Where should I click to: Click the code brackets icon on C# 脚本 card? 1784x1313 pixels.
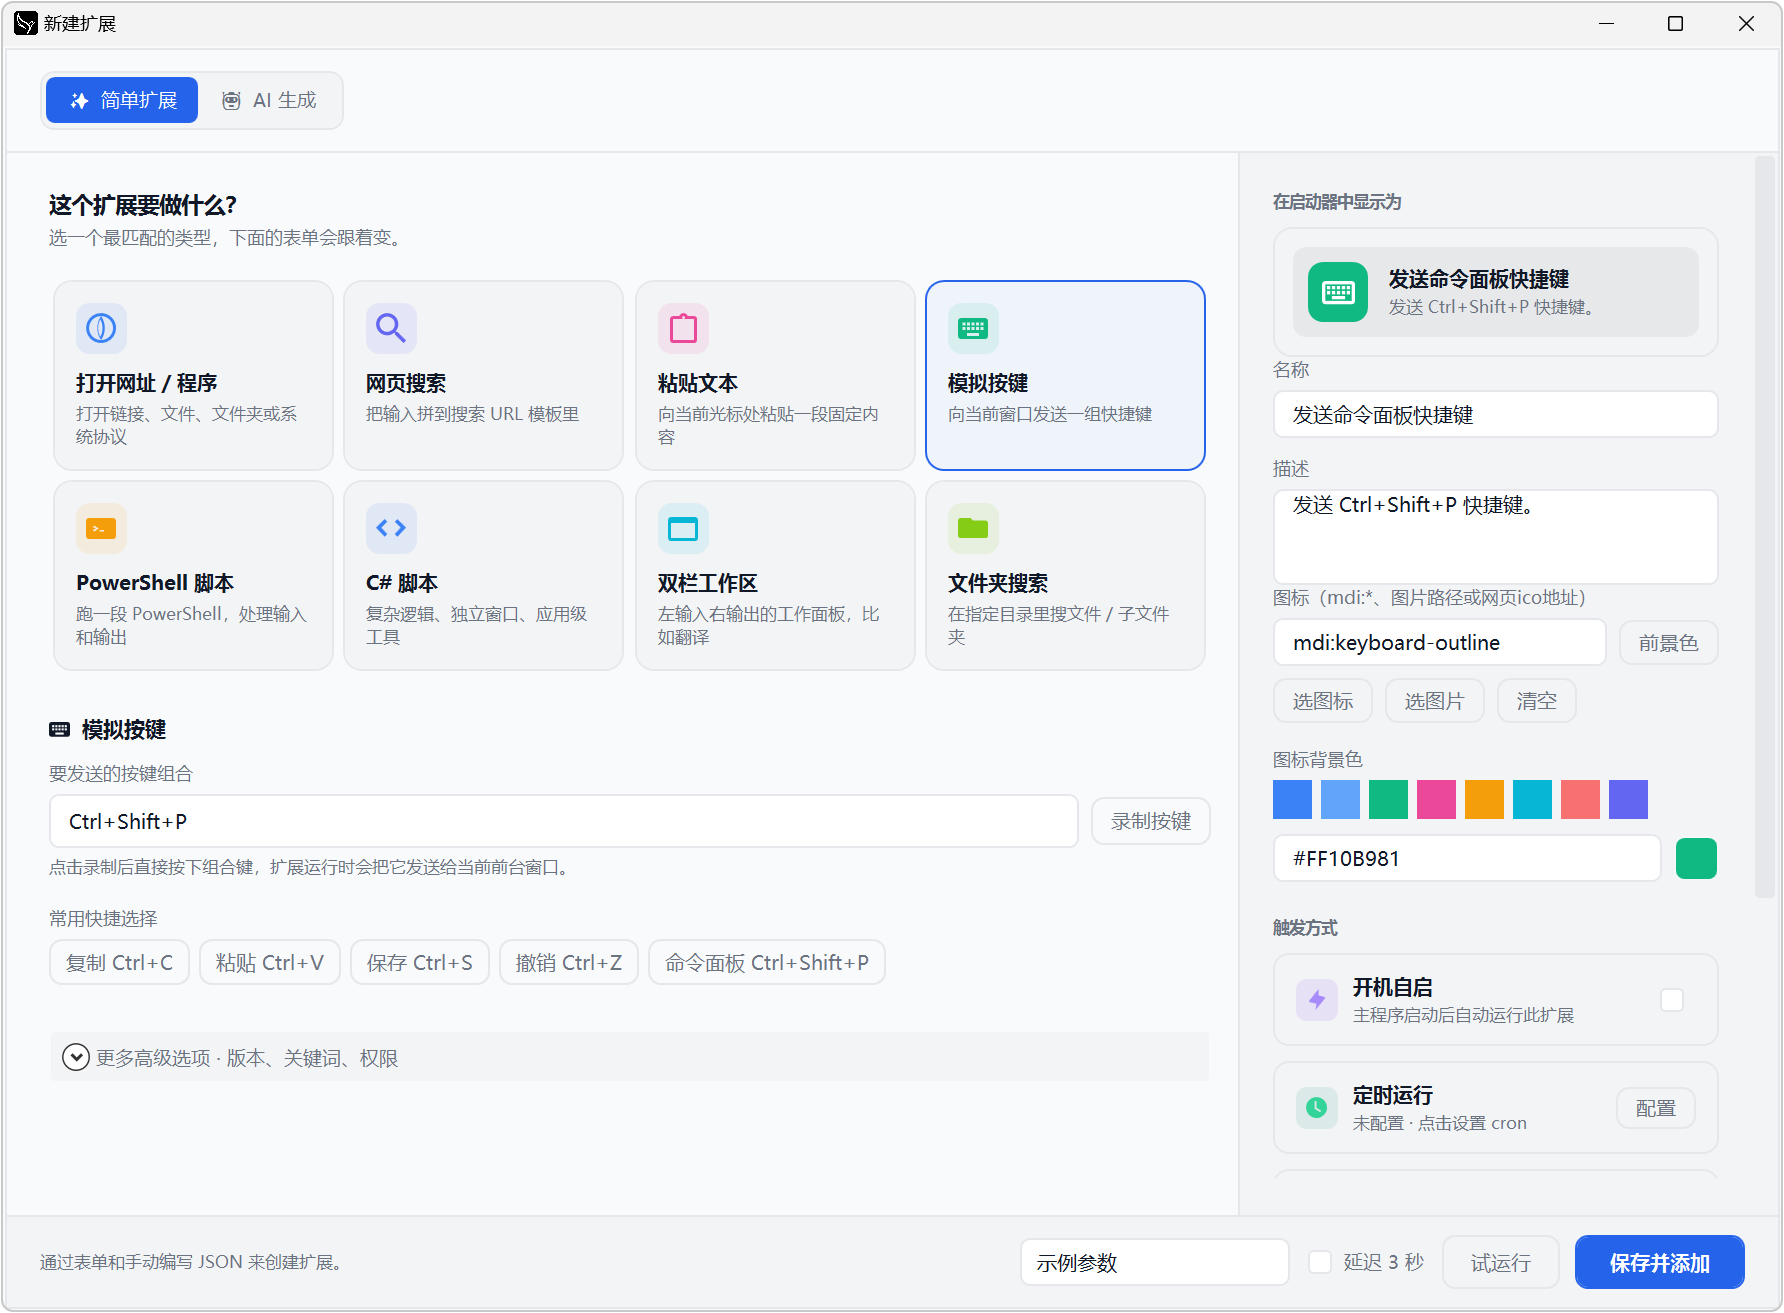point(391,528)
